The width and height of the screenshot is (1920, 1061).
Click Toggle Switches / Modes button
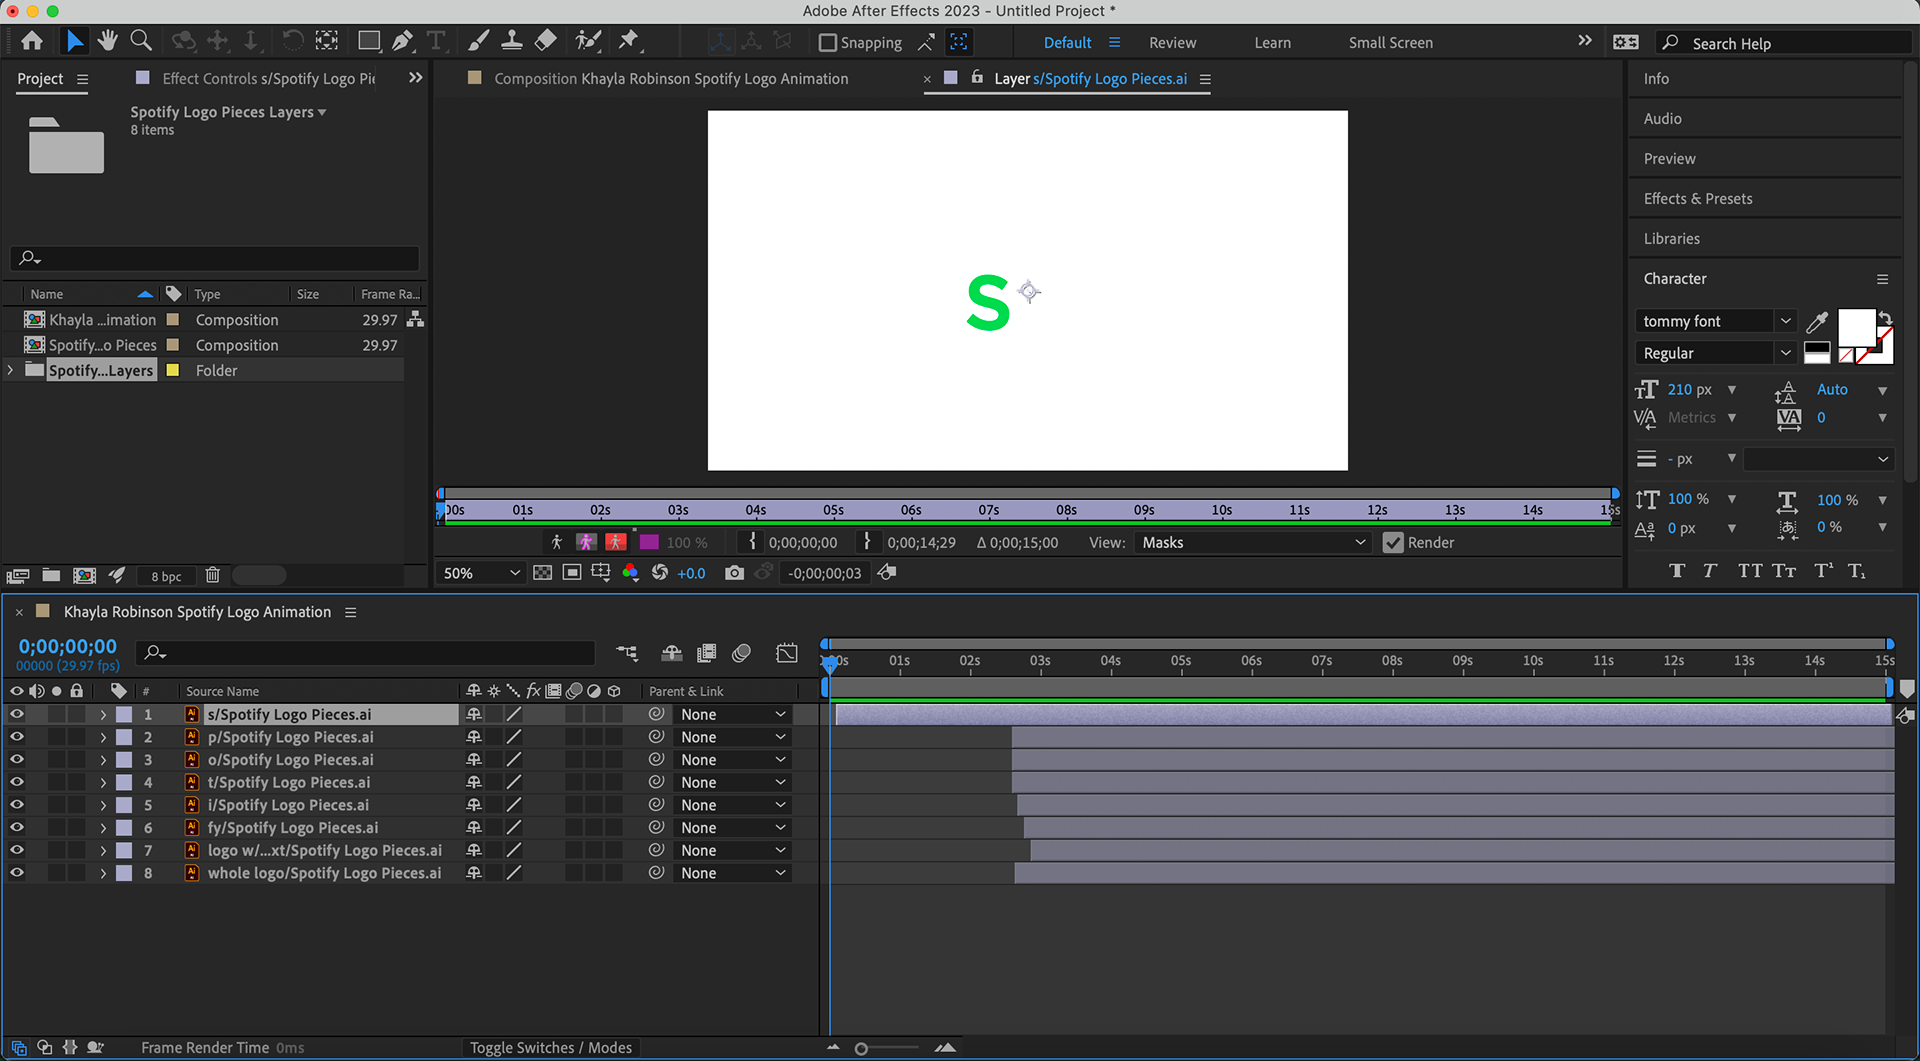click(551, 1047)
